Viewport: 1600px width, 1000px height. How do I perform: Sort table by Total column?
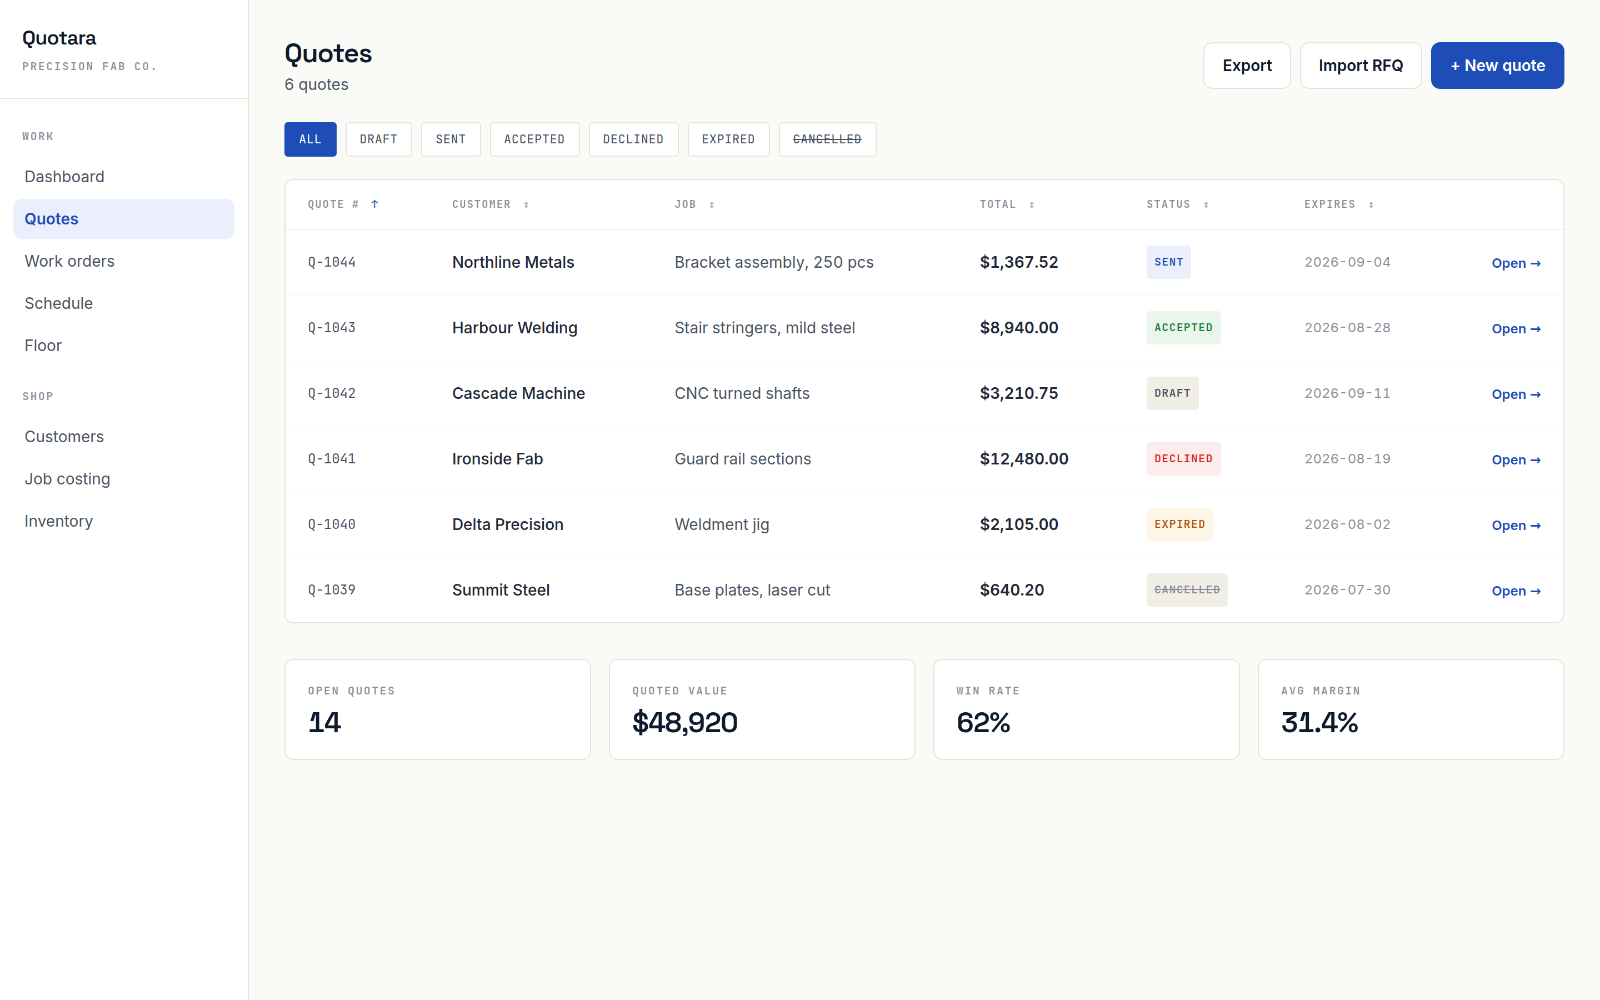[1006, 204]
